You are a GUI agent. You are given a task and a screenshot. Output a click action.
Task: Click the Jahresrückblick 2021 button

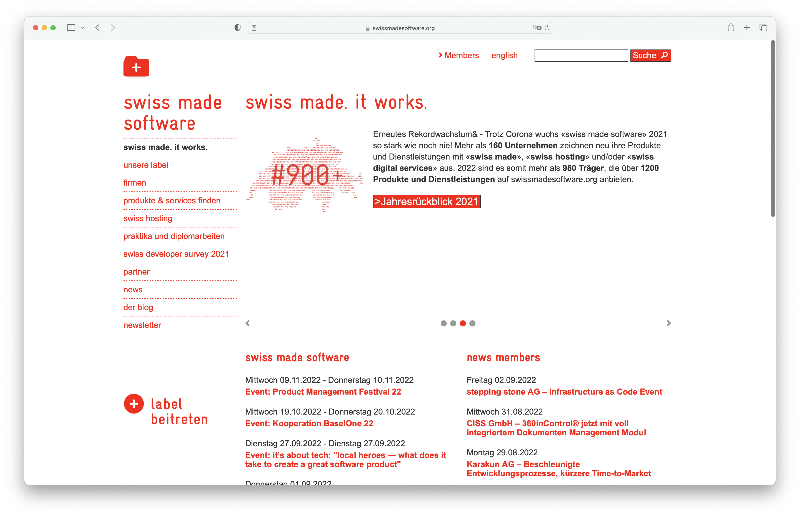pyautogui.click(x=427, y=202)
